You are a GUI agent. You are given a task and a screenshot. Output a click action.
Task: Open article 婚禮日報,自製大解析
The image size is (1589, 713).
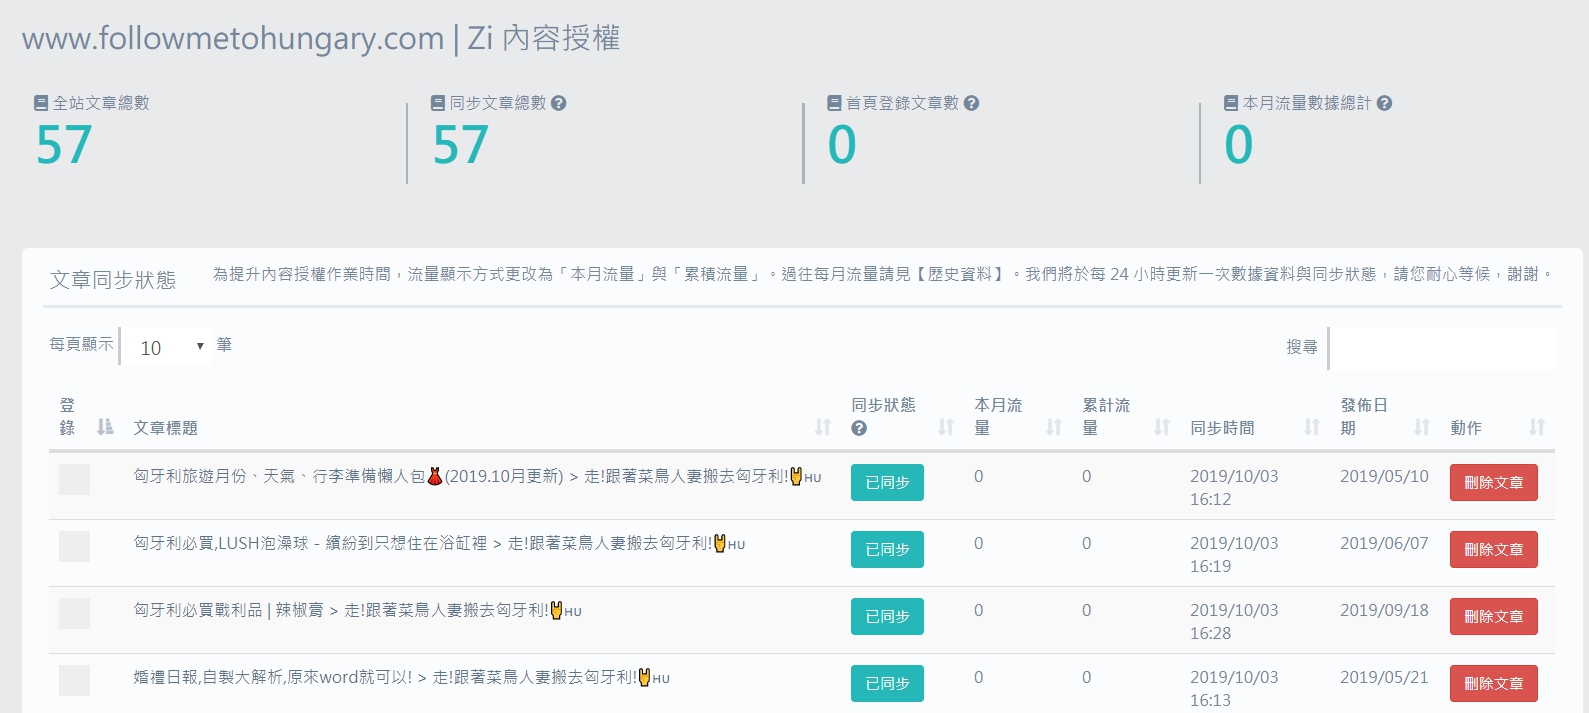click(x=401, y=678)
